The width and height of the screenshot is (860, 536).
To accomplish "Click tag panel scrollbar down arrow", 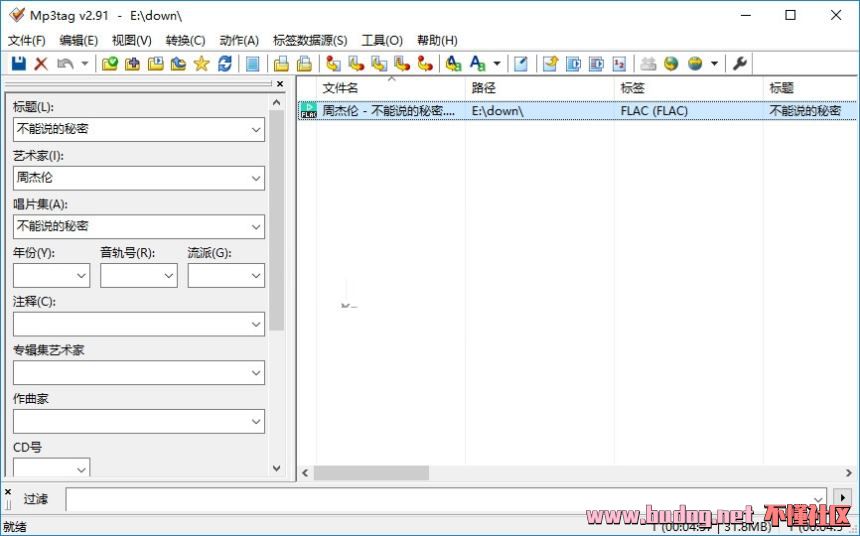I will tap(276, 468).
